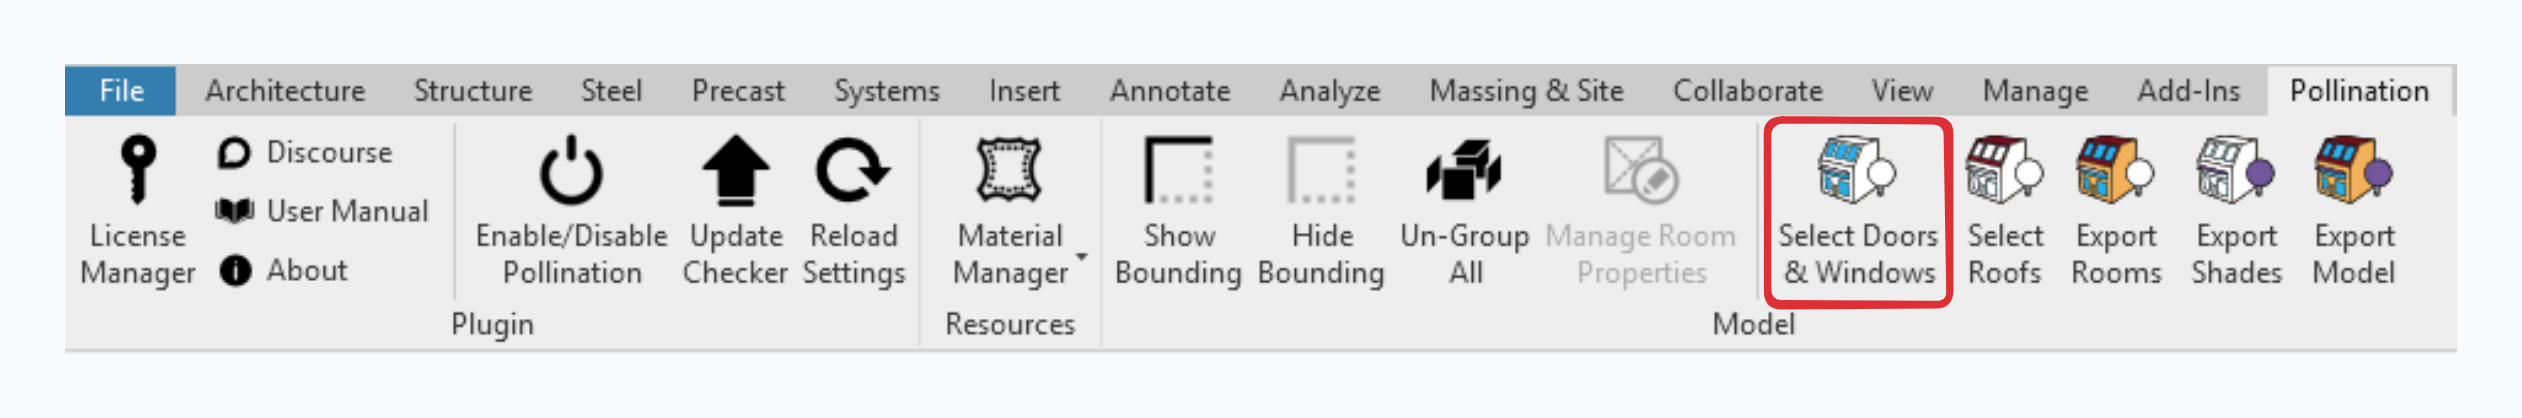Expand the Material Manager dropdown arrow
This screenshot has width=2522, height=418.
pos(1082,257)
